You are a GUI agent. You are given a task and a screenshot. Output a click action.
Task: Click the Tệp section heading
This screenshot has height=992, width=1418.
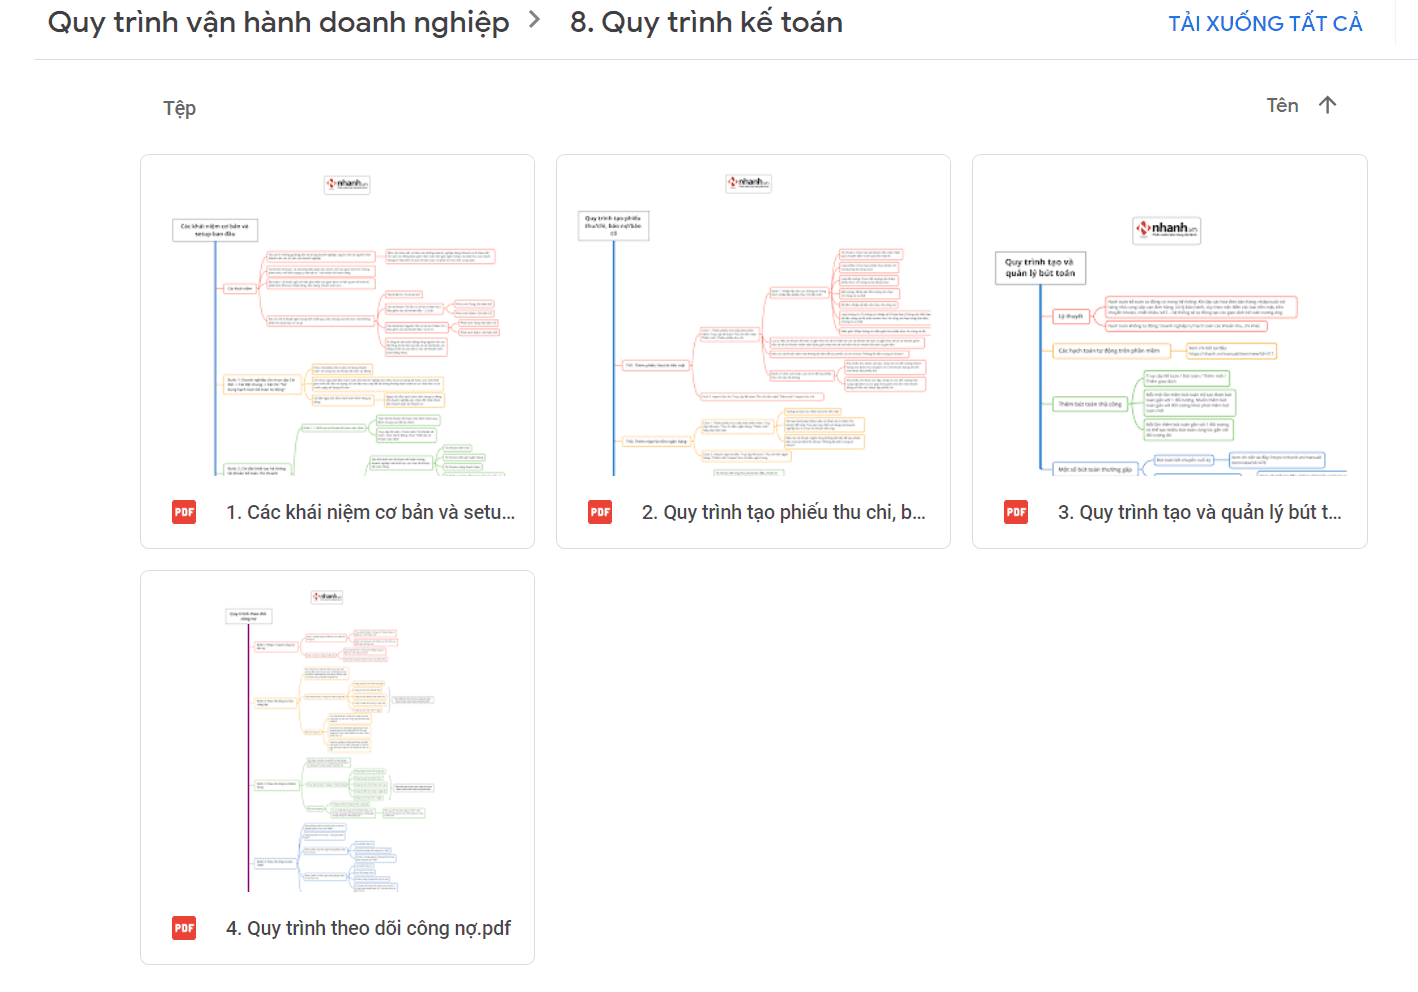pos(180,108)
